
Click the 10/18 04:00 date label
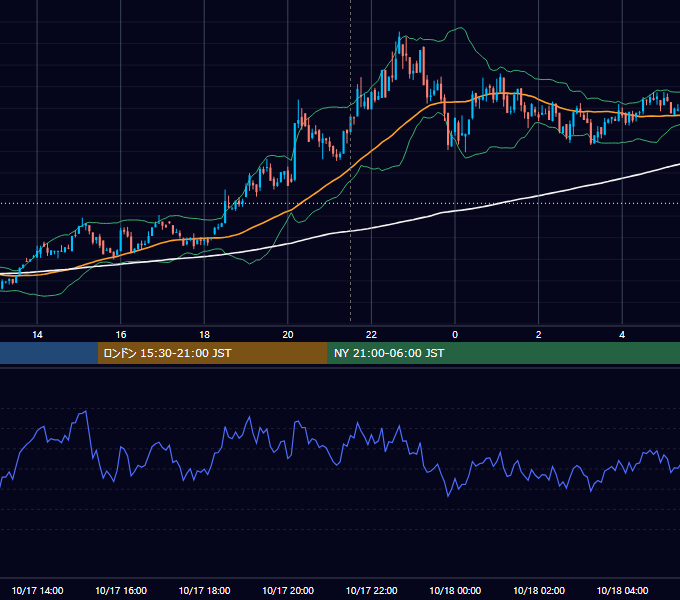tap(622, 590)
